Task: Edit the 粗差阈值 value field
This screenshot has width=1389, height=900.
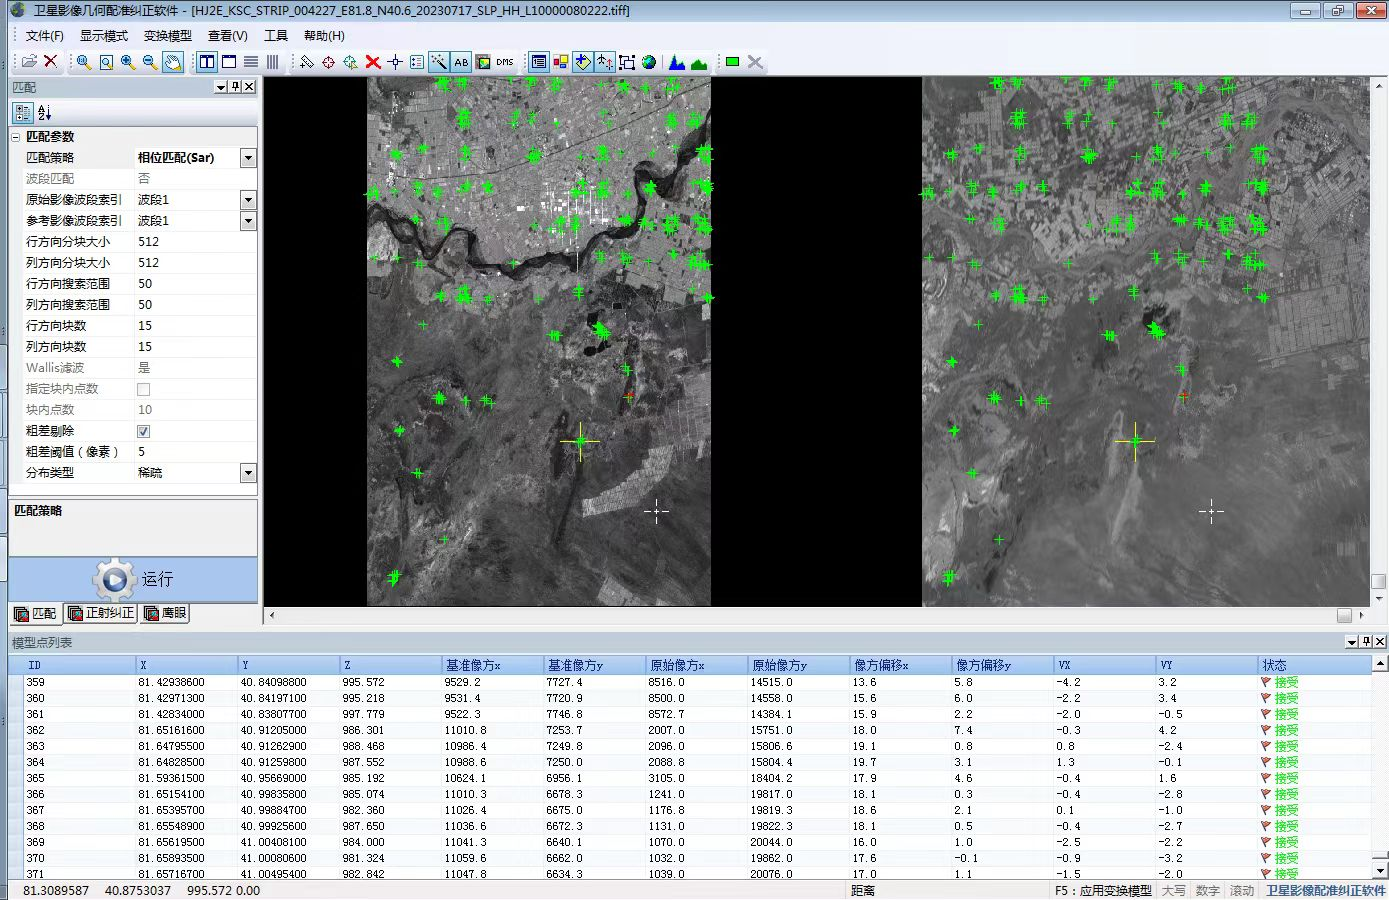Action: (x=190, y=452)
